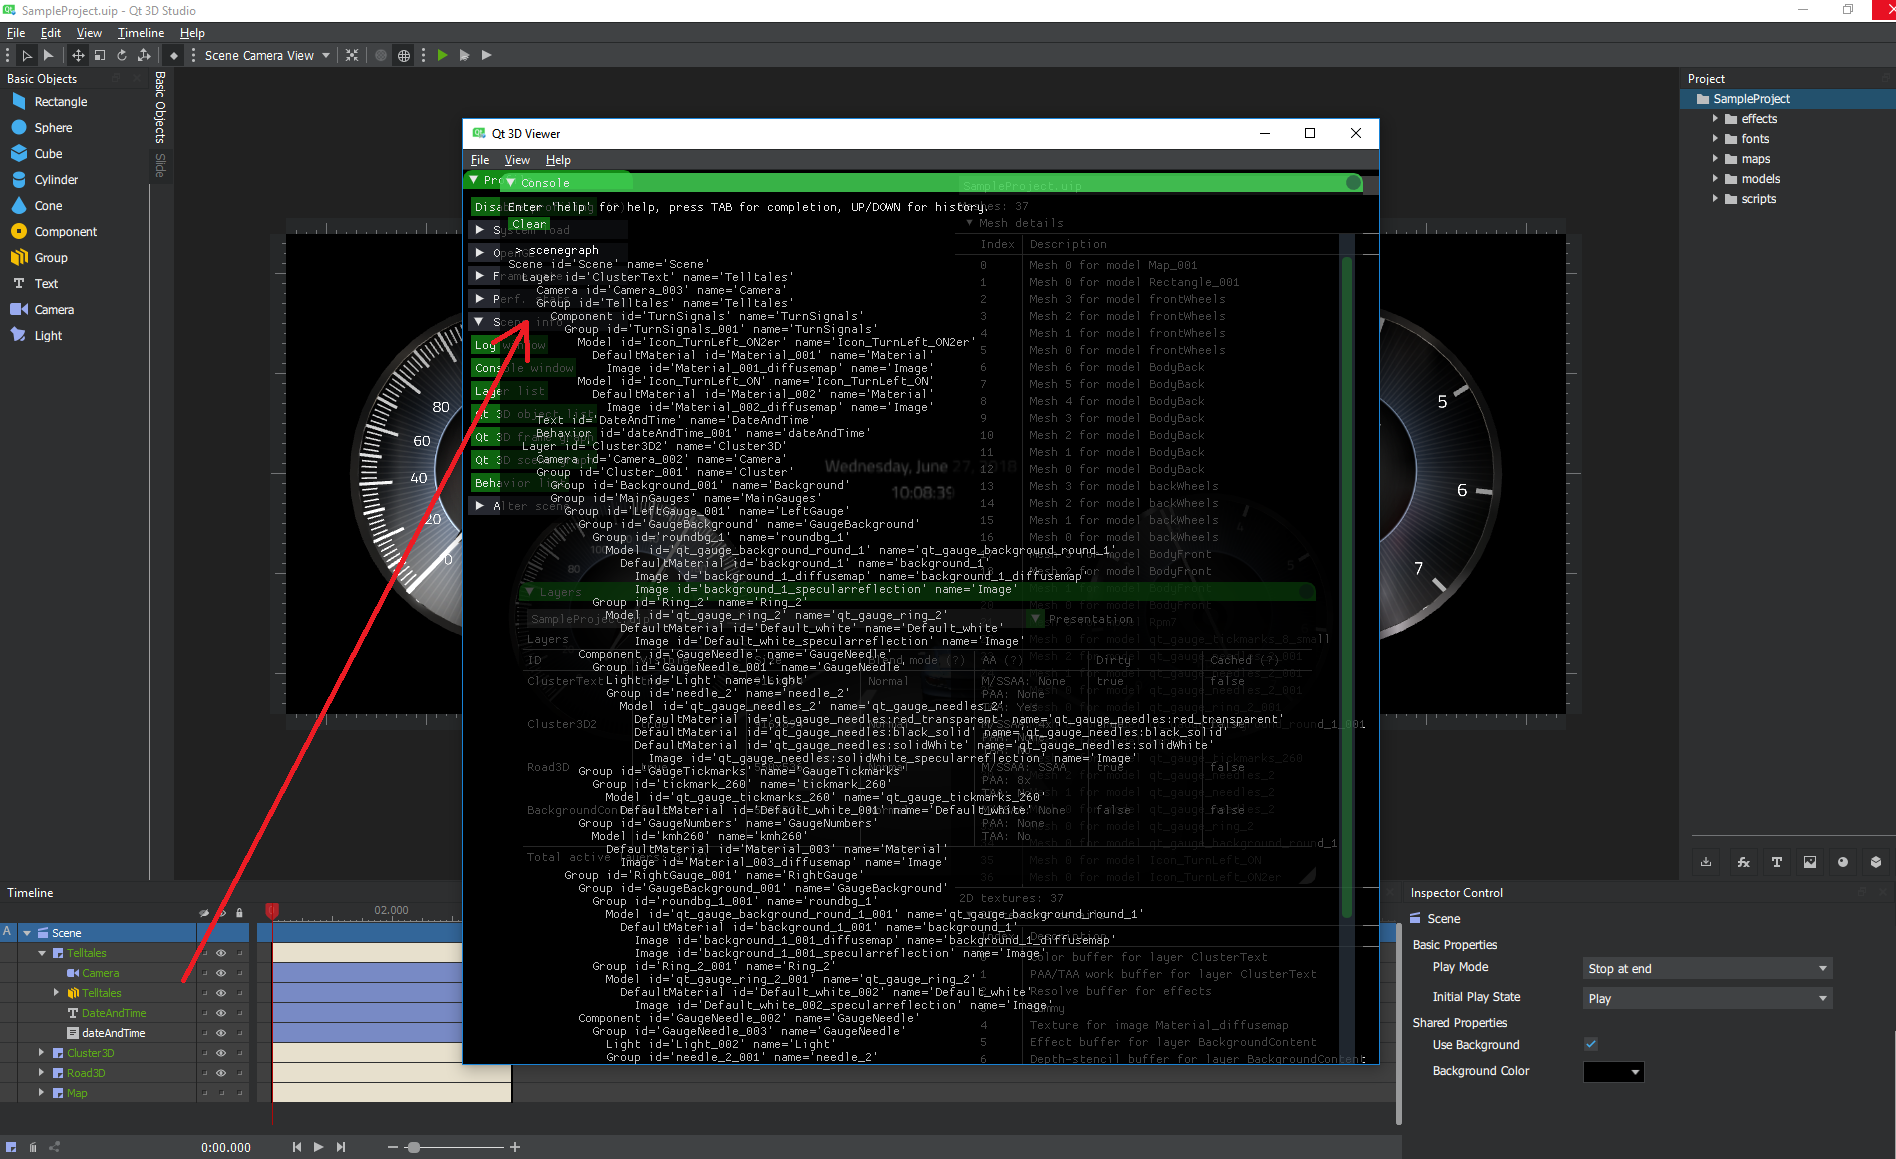Open the Timeline menu in menu bar
This screenshot has width=1896, height=1159.
(140, 33)
